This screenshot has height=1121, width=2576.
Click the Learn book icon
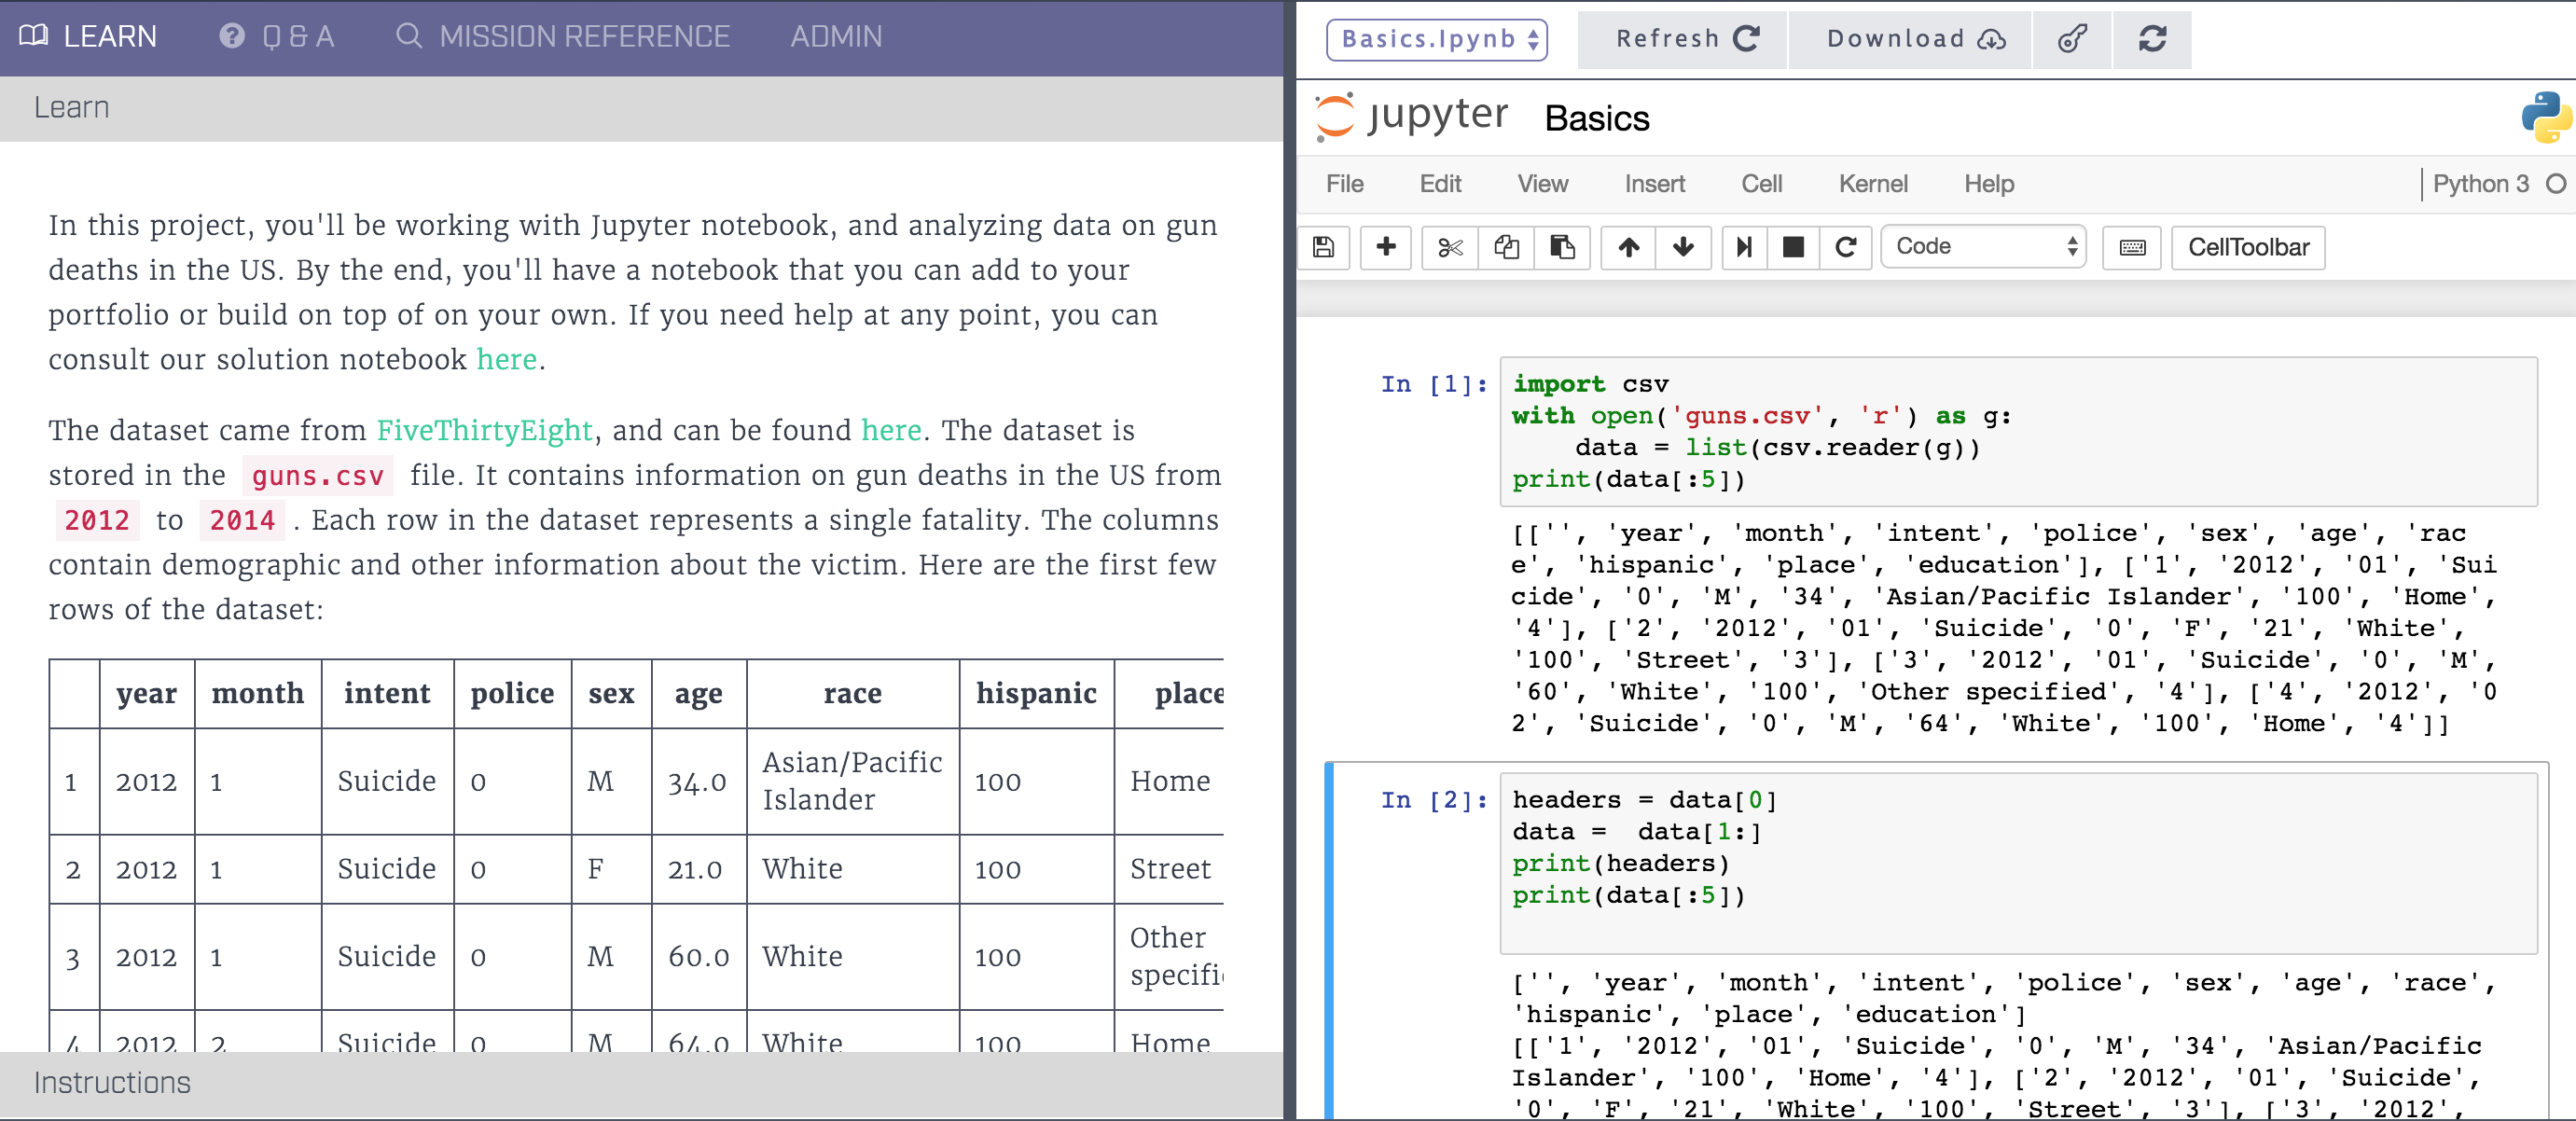click(33, 36)
